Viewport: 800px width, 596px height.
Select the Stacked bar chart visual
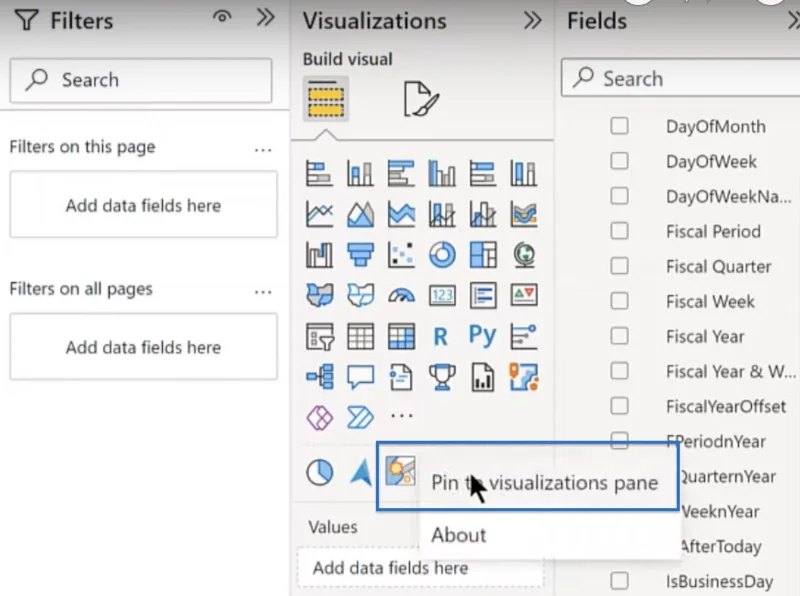319,173
